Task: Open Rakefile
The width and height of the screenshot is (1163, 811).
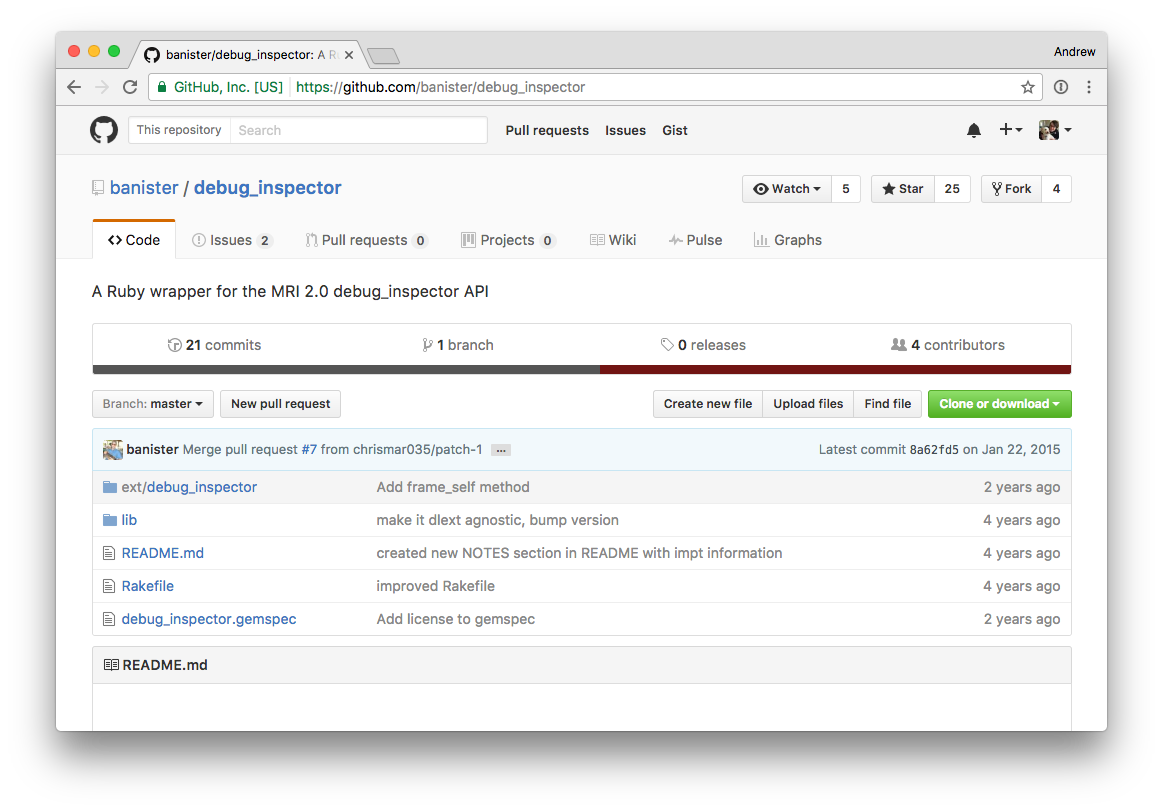Action: coord(148,586)
